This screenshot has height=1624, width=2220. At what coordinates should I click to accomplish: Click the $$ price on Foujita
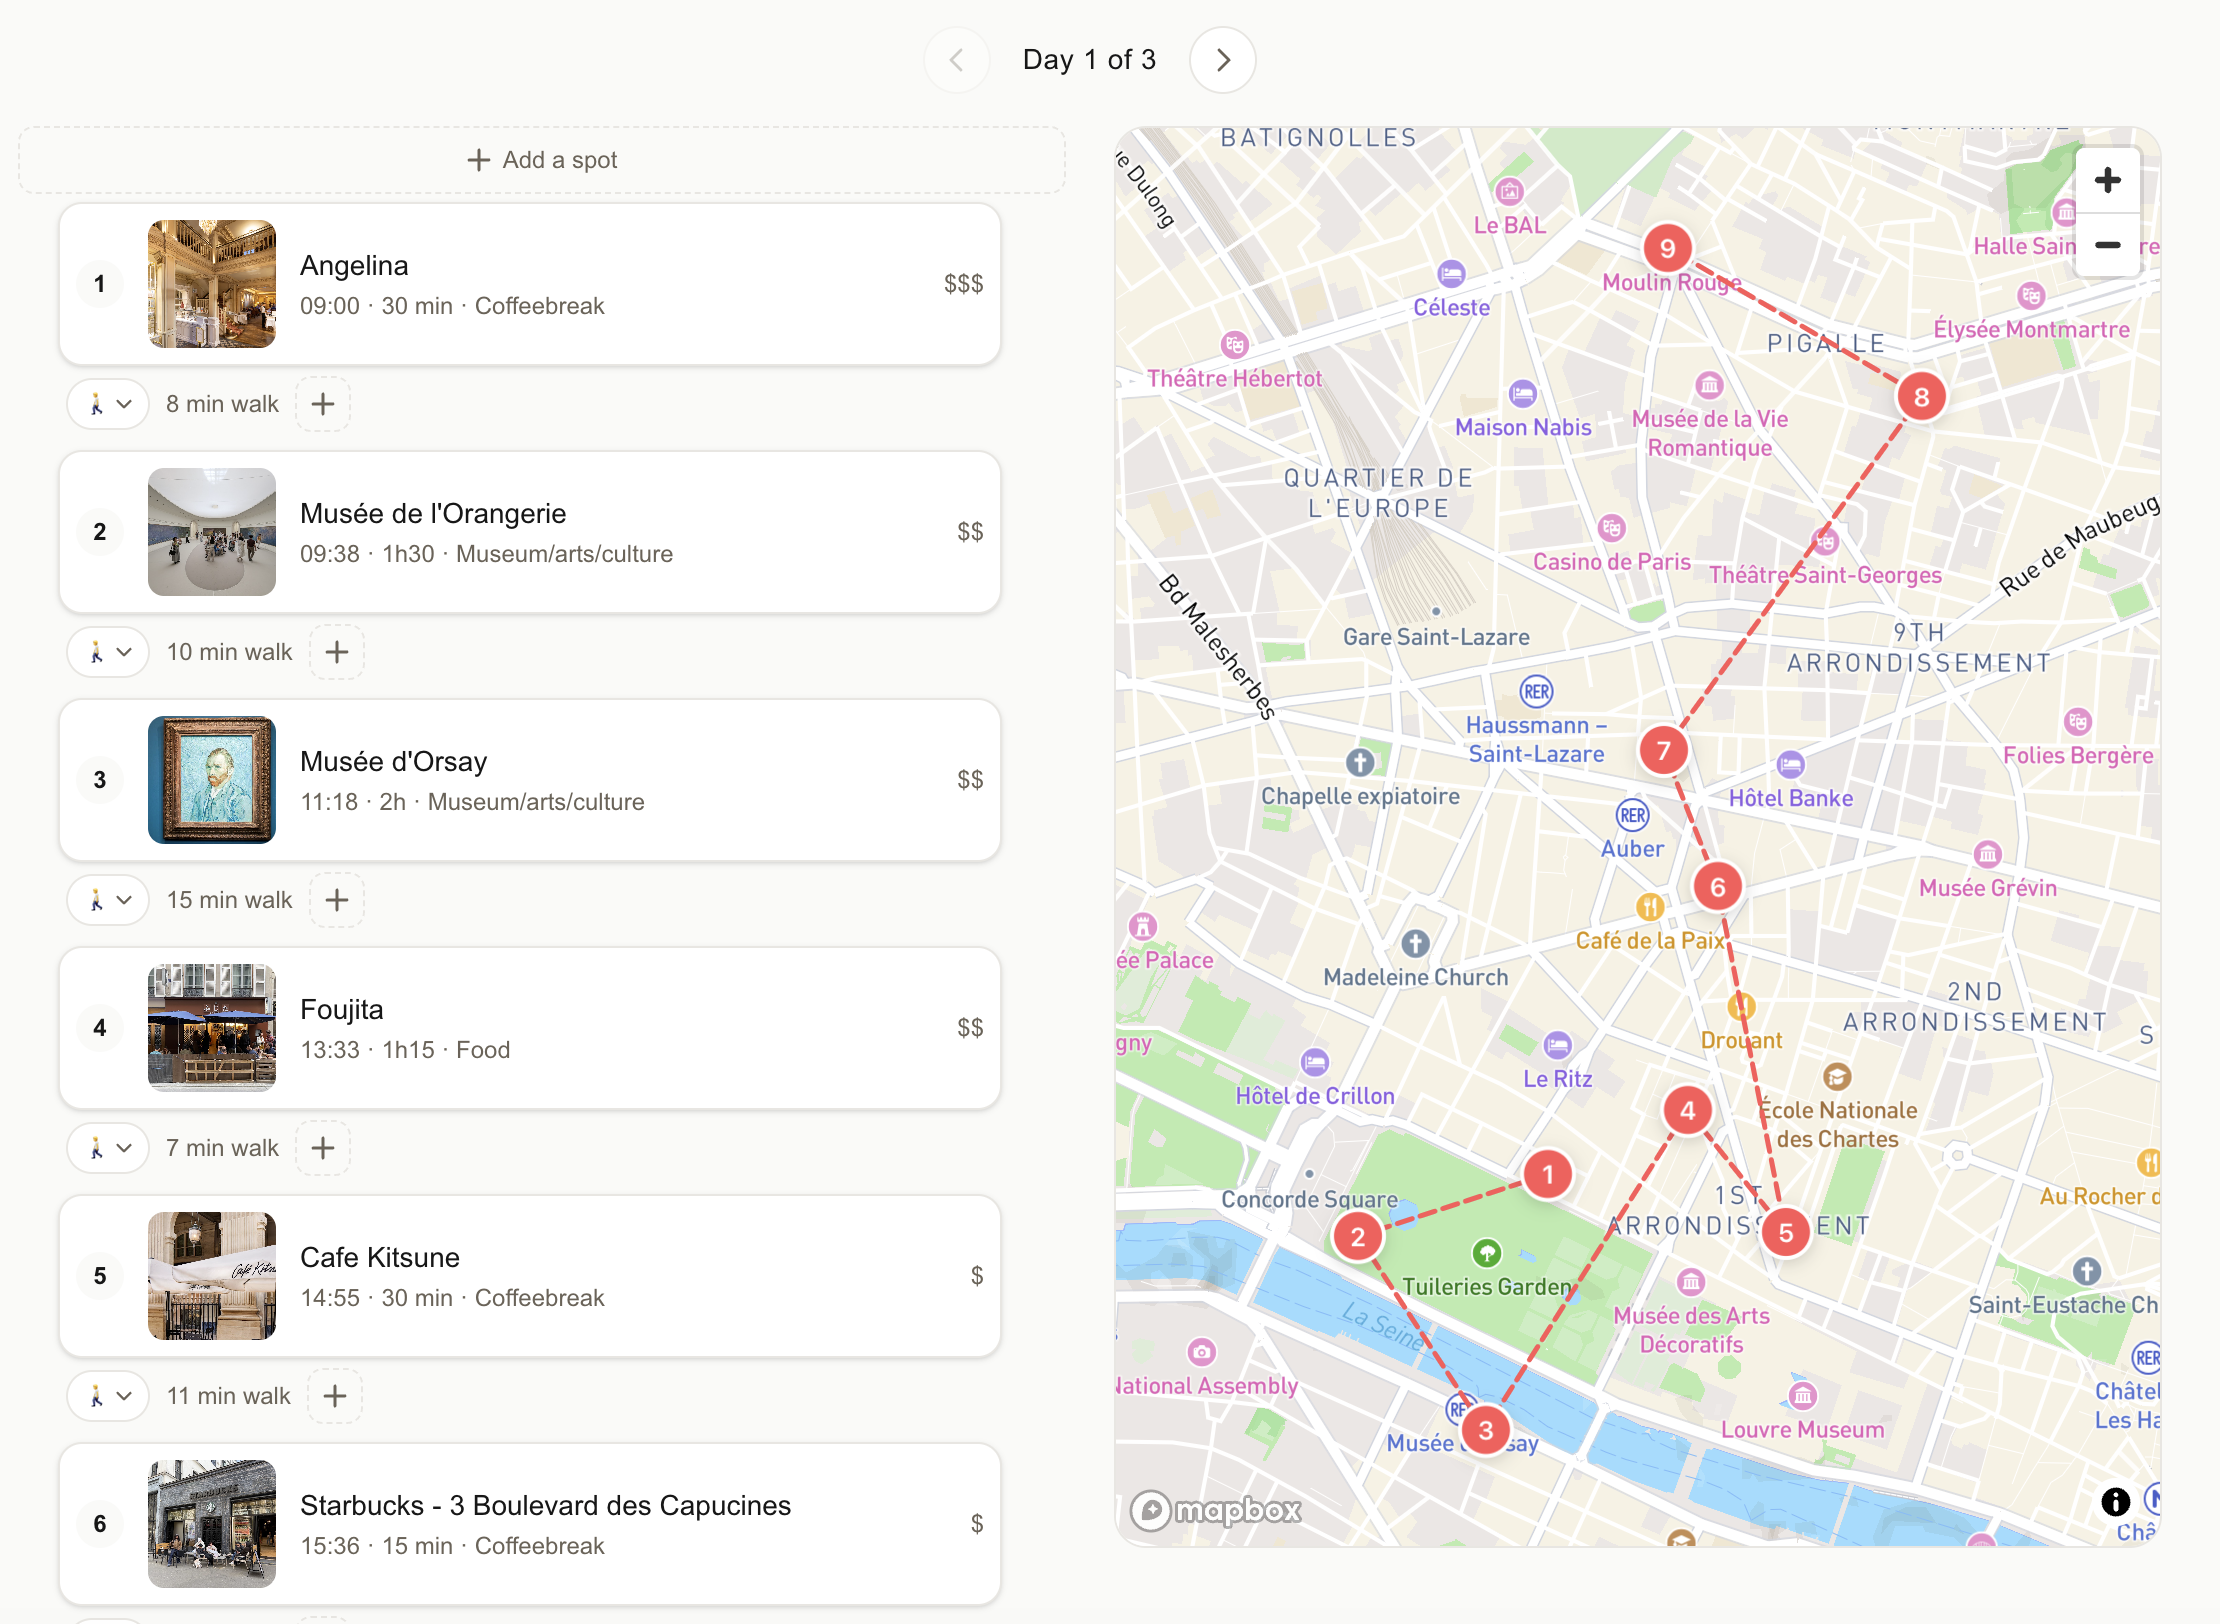click(970, 1028)
